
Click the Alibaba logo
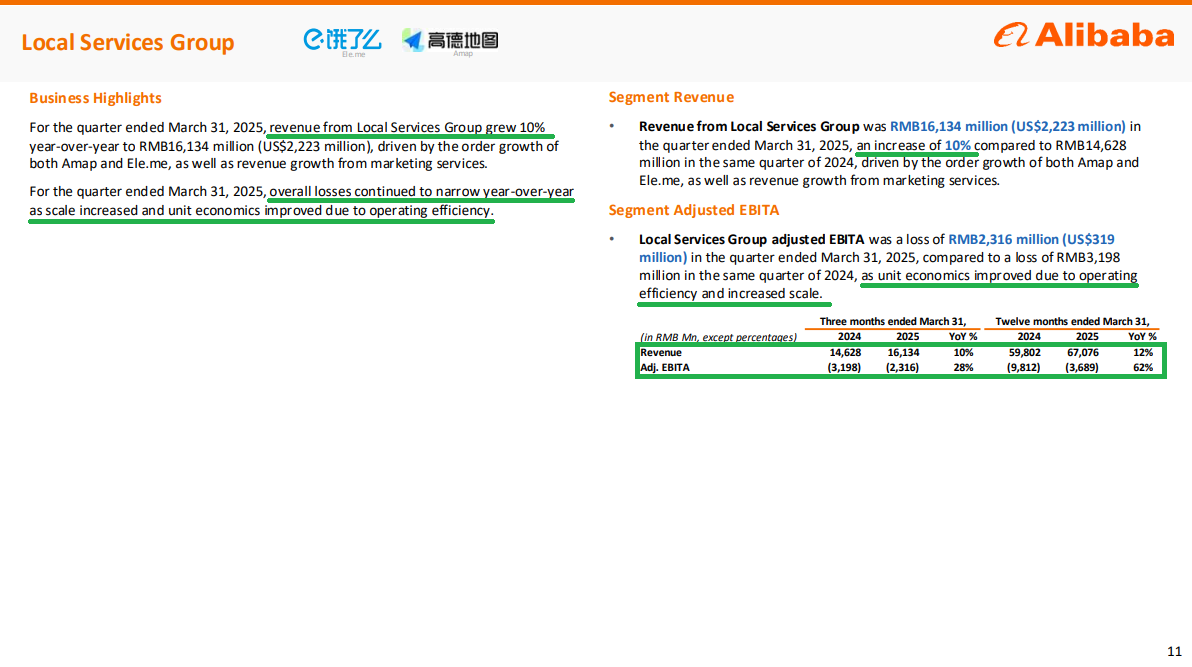pos(1084,35)
